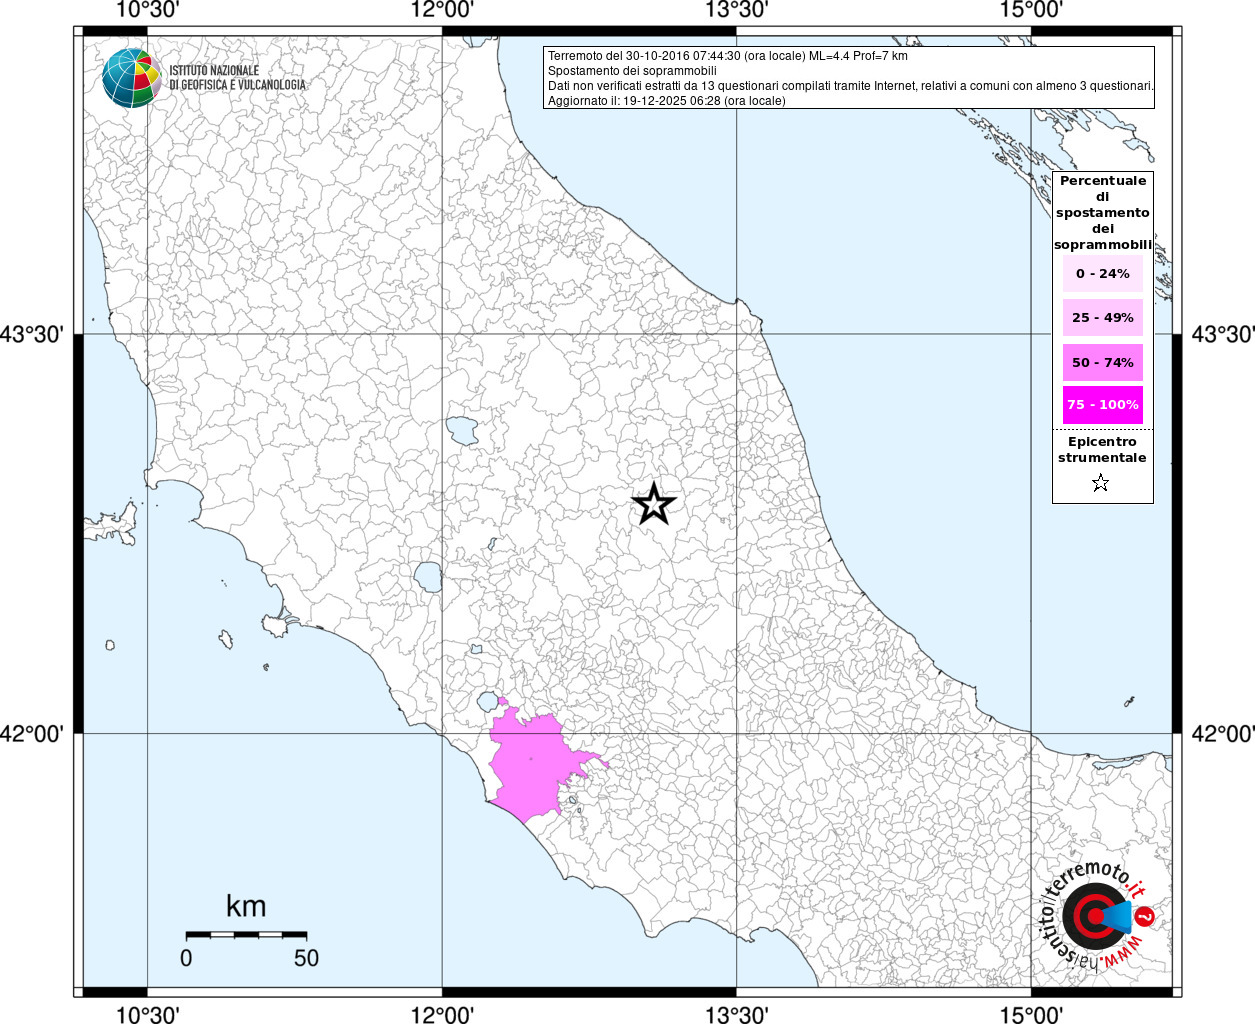Click the star symbol in the legend
The width and height of the screenshot is (1255, 1024).
click(1101, 484)
